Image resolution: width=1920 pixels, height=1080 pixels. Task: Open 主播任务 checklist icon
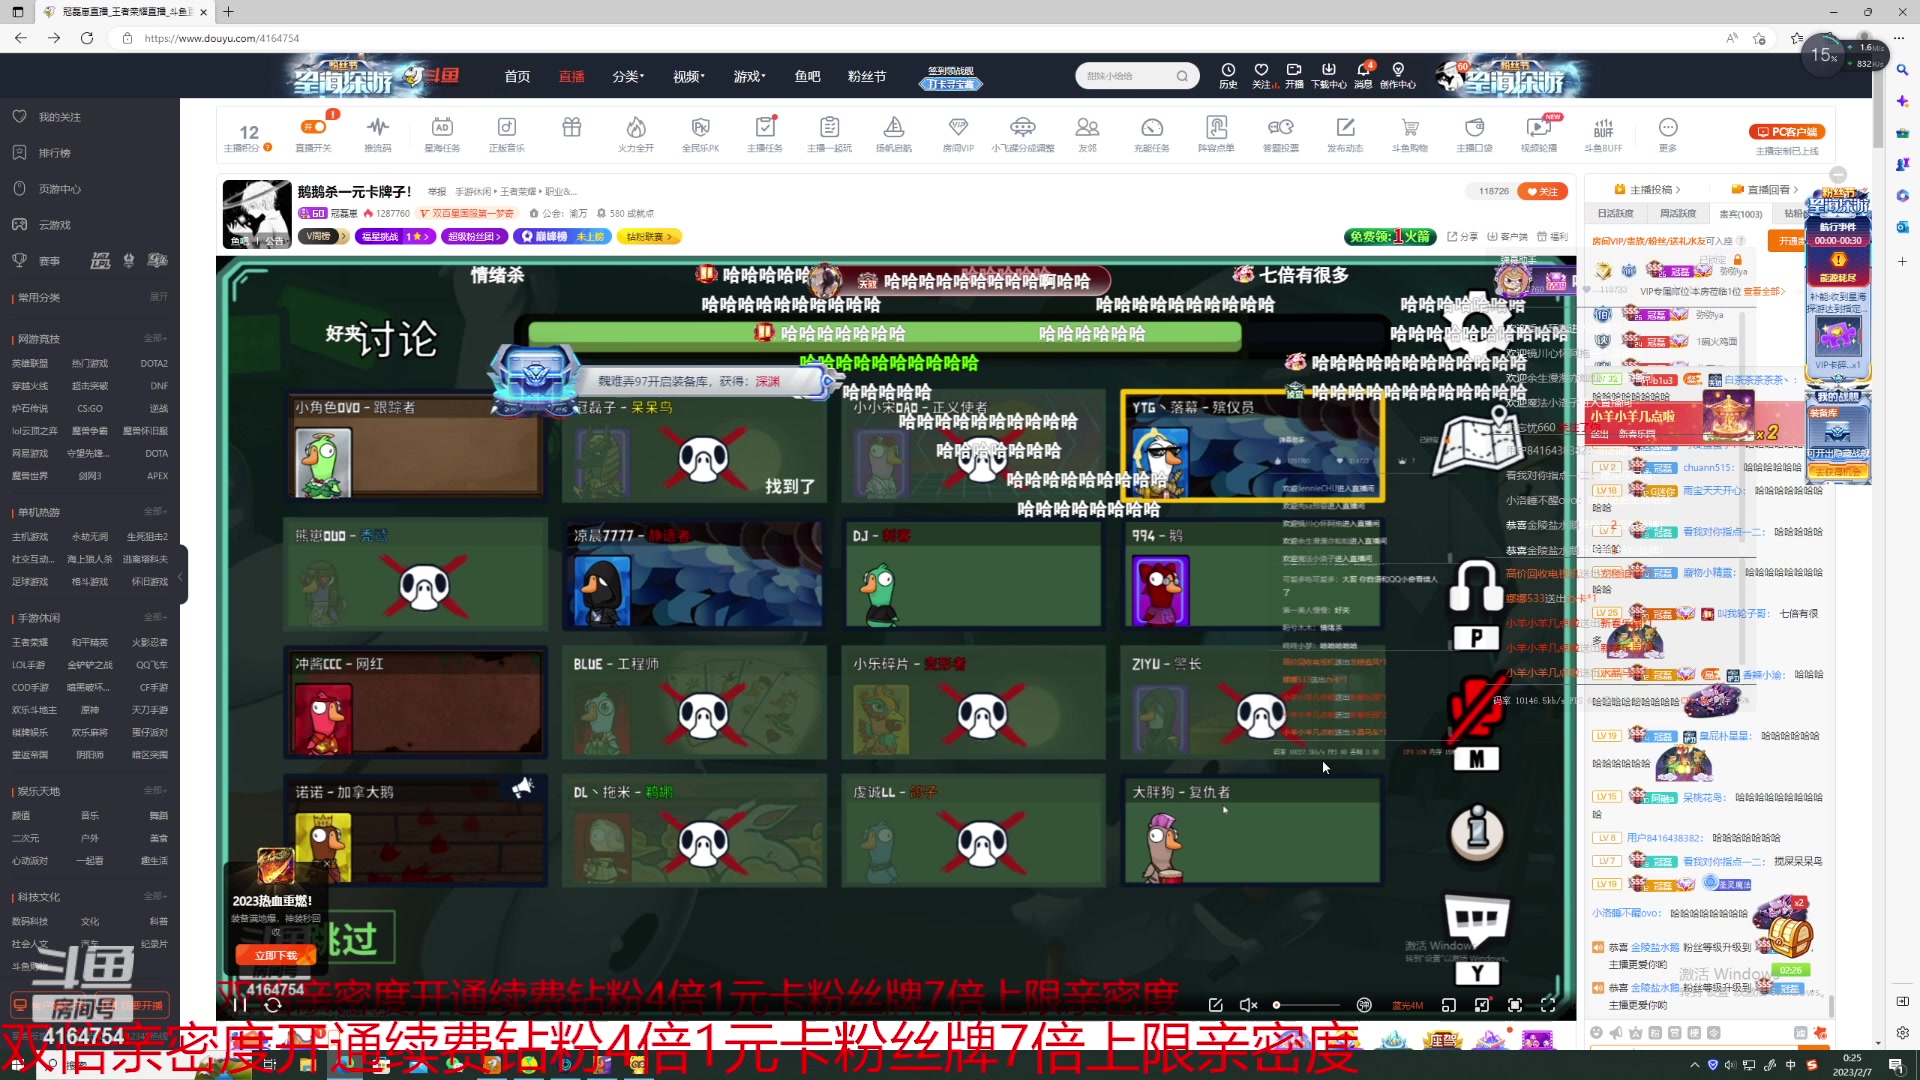pos(765,133)
